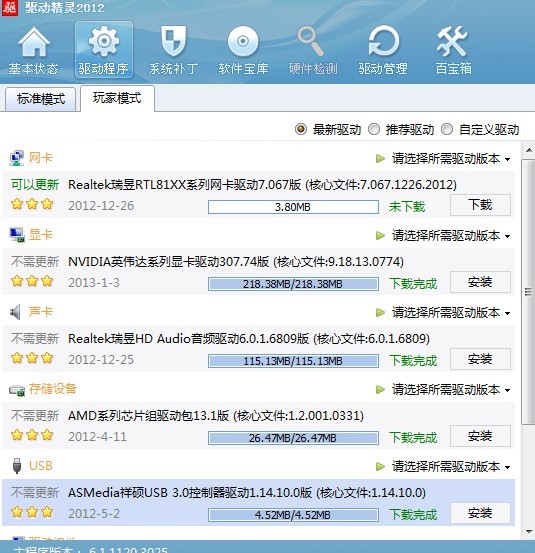
Task: Click the 26.47MB/26.47MB progress bar
Action: tap(293, 438)
